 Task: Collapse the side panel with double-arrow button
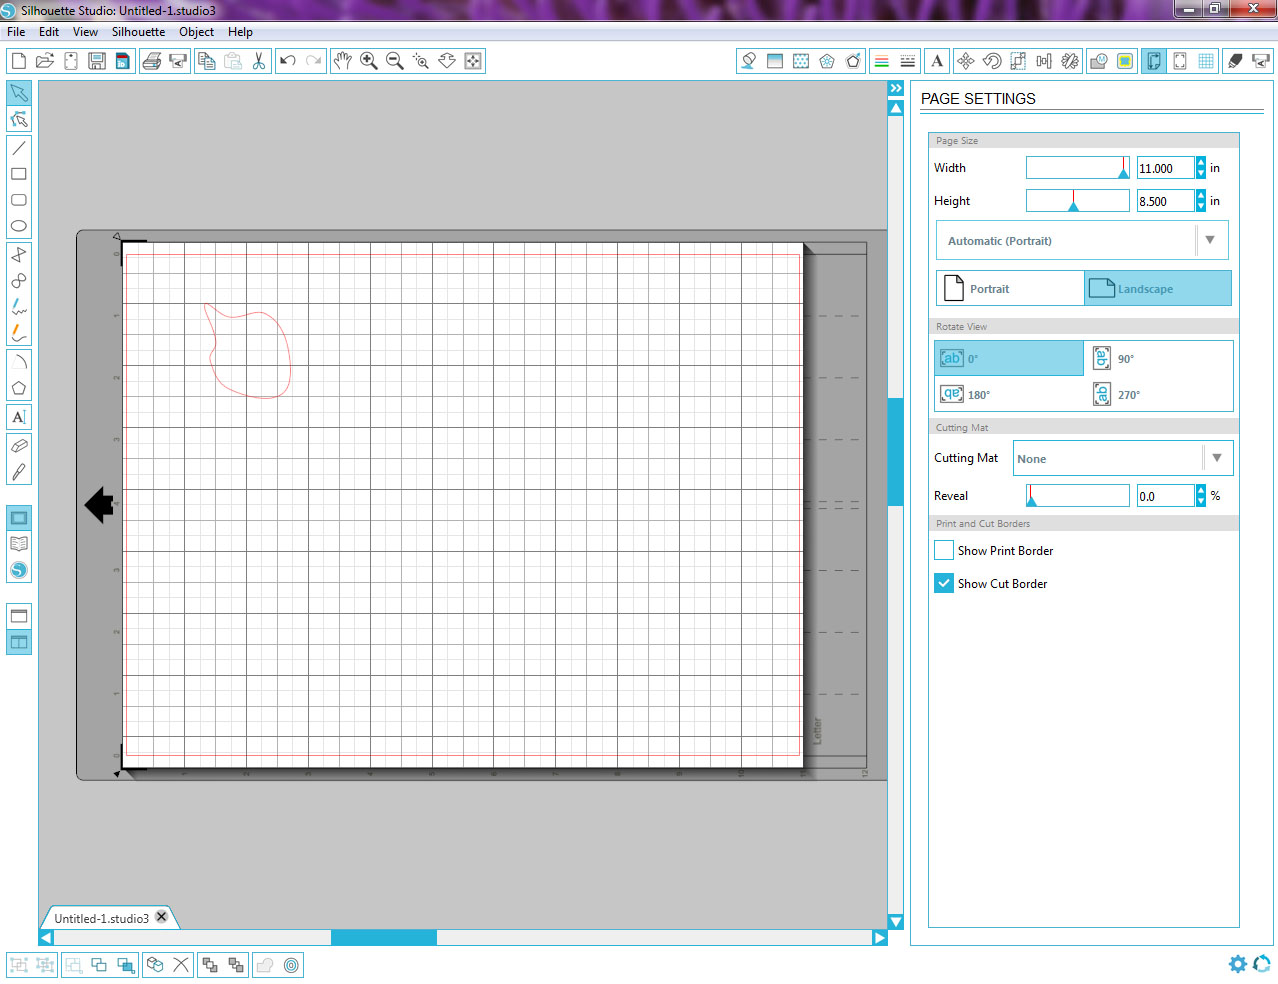pyautogui.click(x=896, y=89)
